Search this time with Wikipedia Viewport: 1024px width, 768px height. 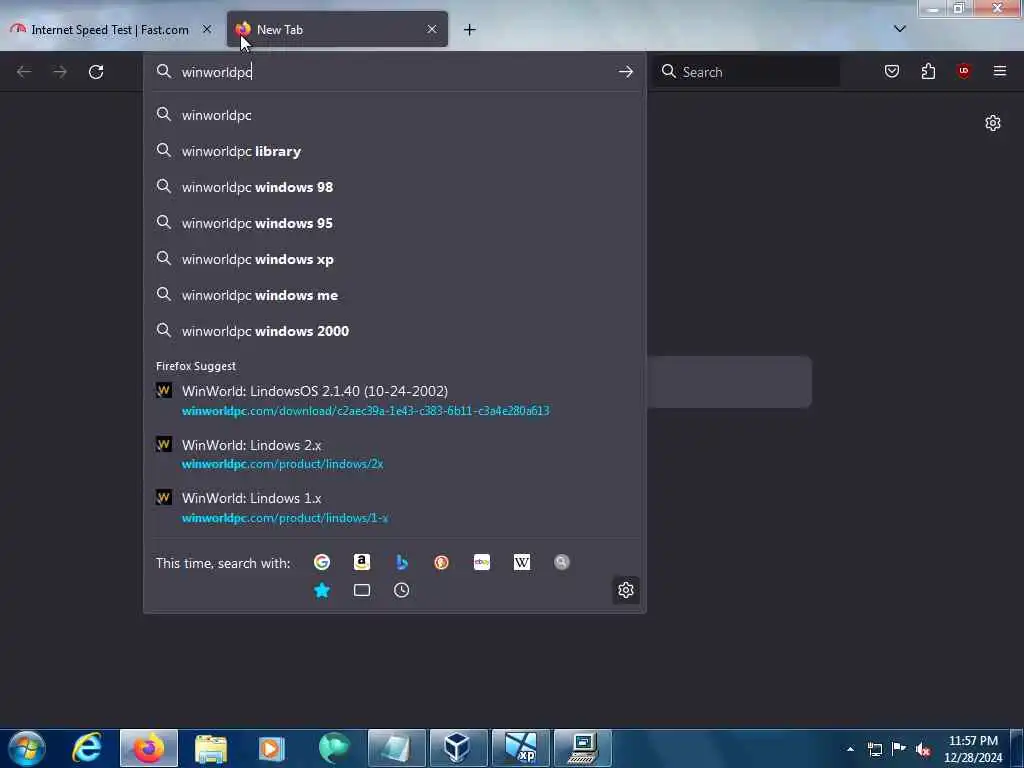click(x=522, y=562)
